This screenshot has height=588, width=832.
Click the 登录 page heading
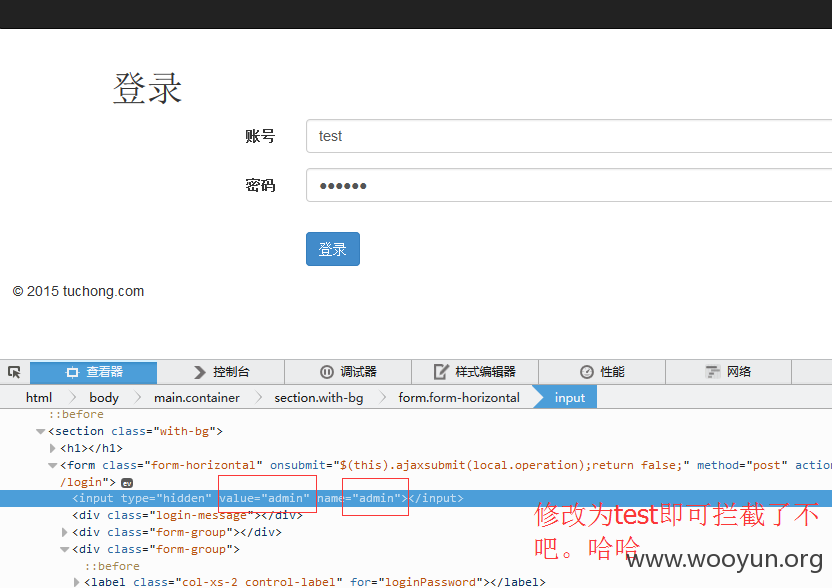click(148, 88)
